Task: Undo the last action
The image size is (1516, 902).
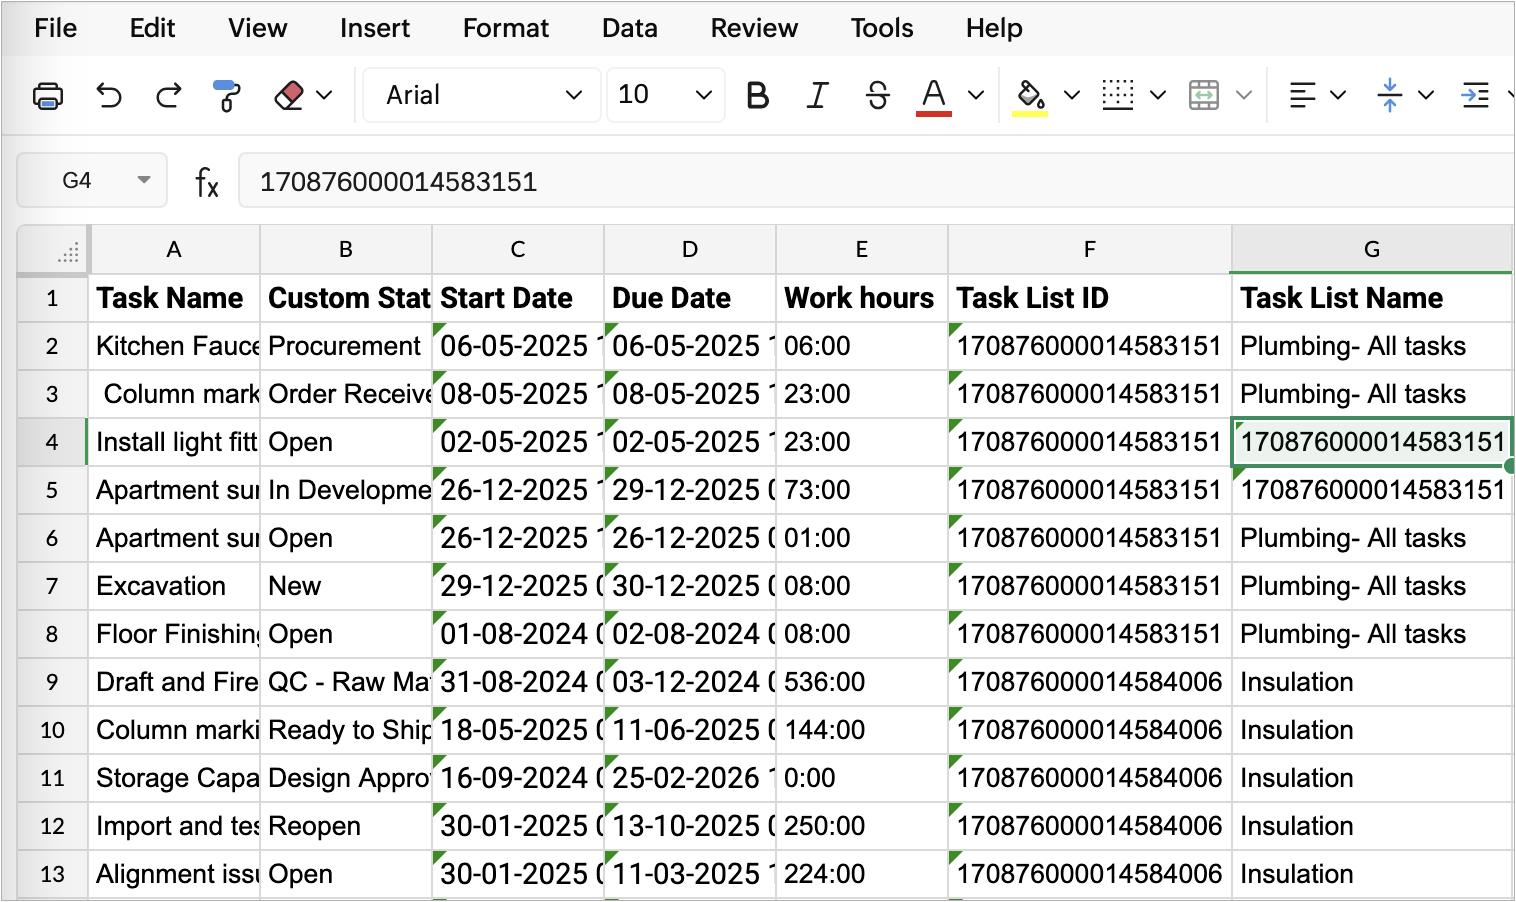Action: click(x=108, y=96)
